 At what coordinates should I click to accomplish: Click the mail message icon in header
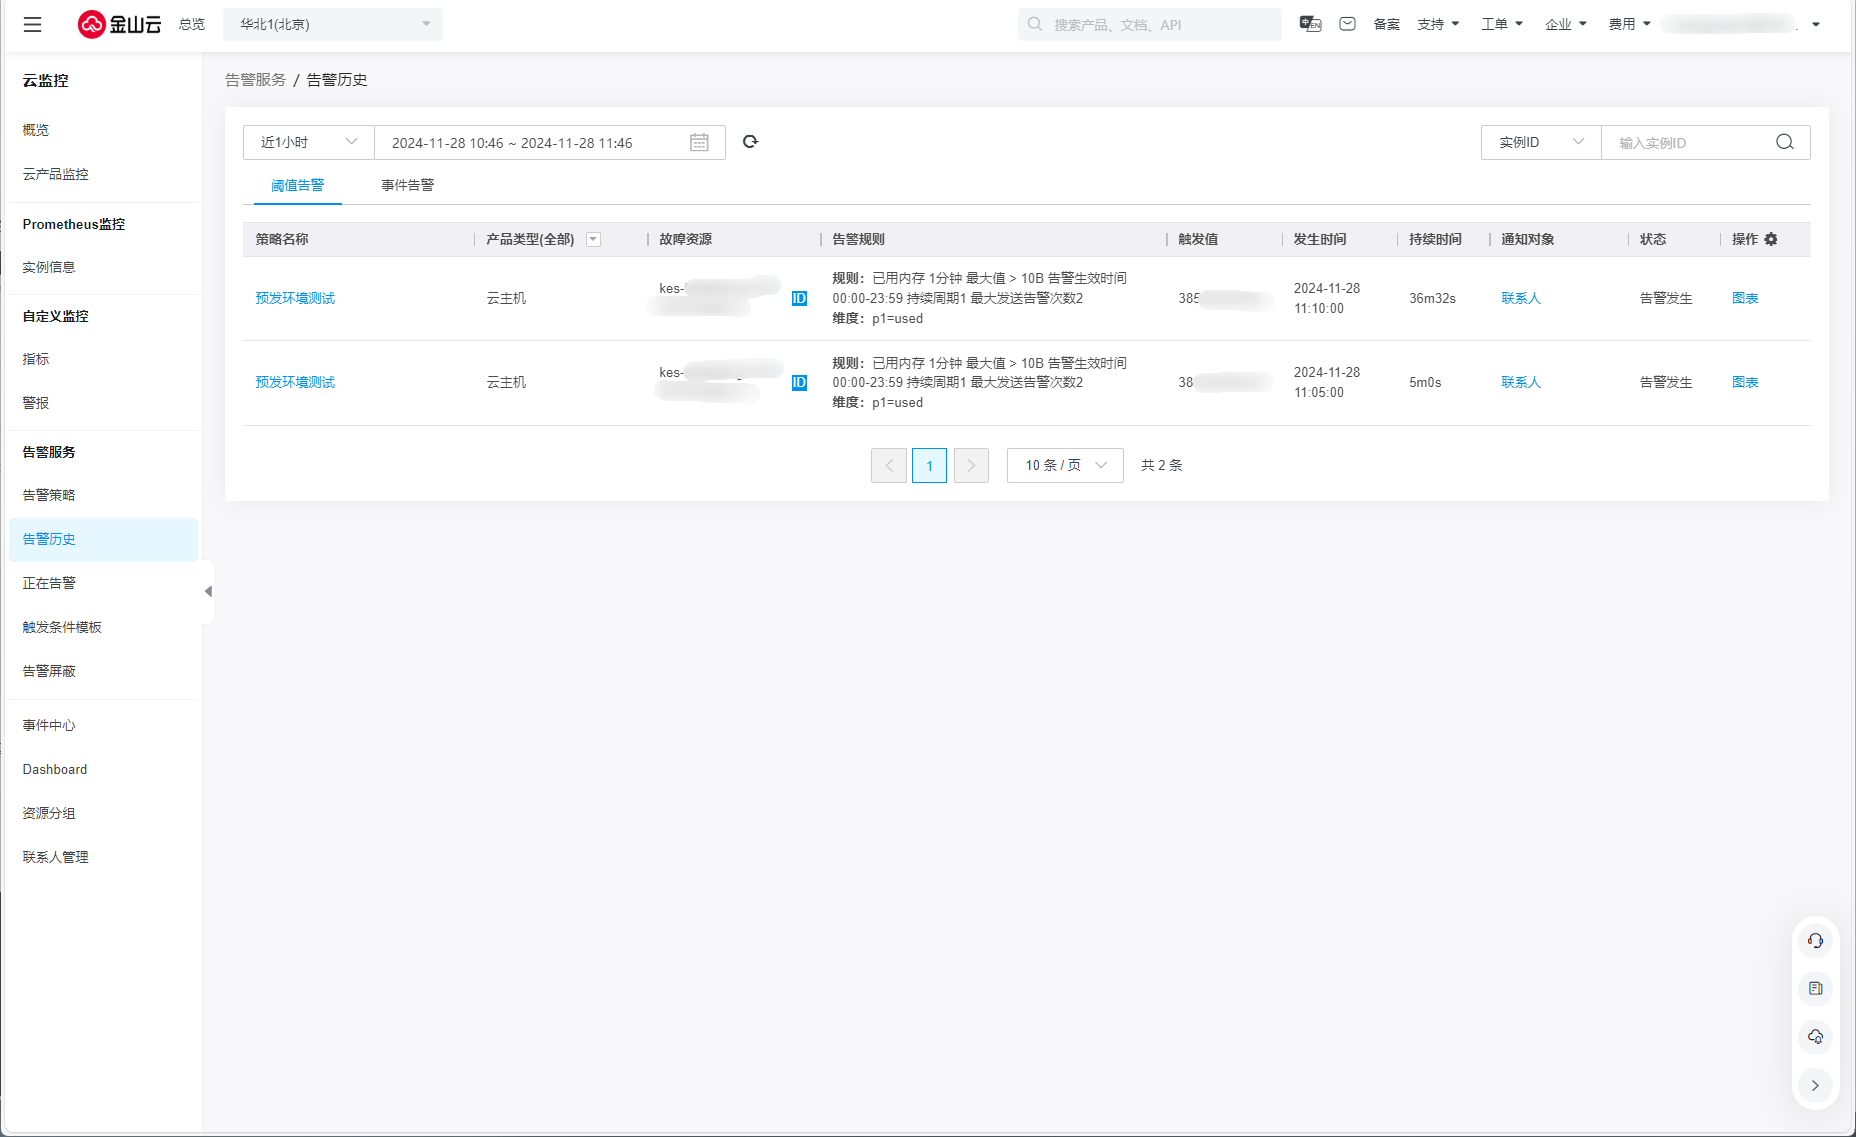click(1347, 24)
